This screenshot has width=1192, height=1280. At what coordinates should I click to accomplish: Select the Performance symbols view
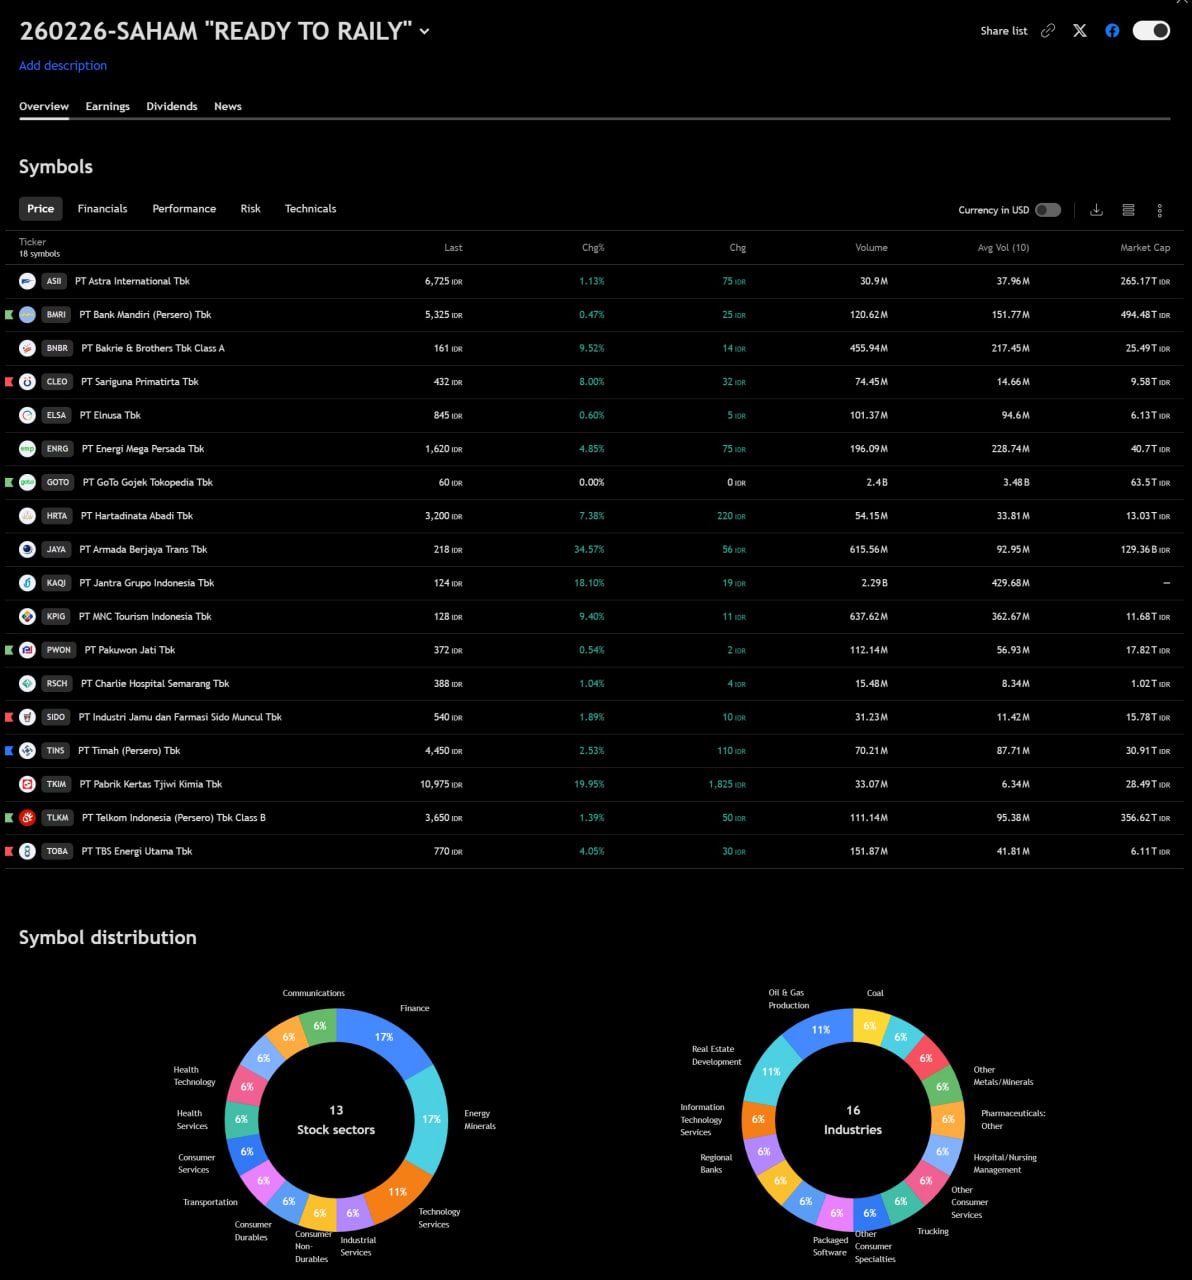(184, 209)
